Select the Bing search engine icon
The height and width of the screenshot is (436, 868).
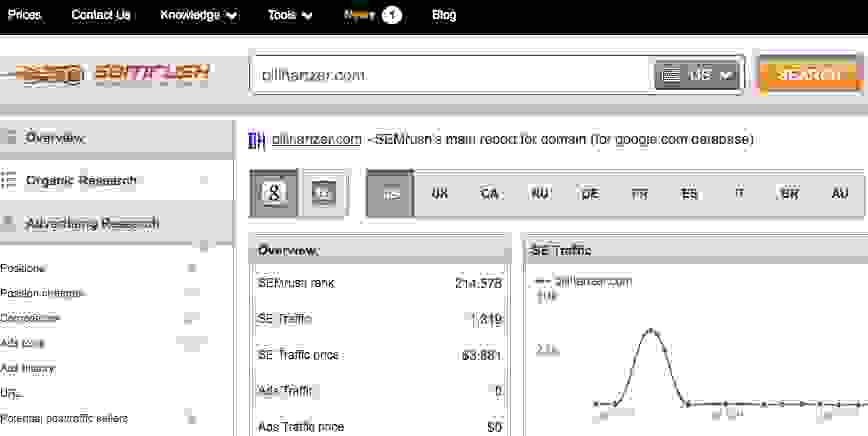pyautogui.click(x=323, y=193)
